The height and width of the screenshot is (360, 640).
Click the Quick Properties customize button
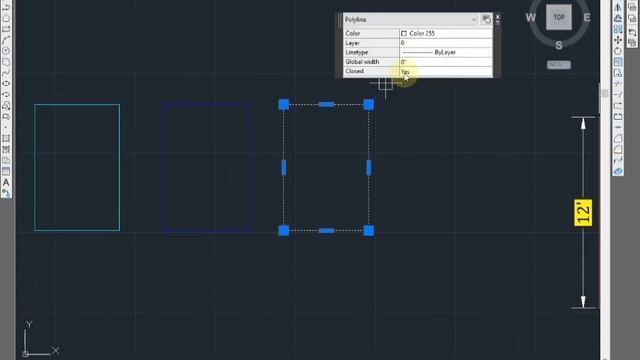coord(486,19)
